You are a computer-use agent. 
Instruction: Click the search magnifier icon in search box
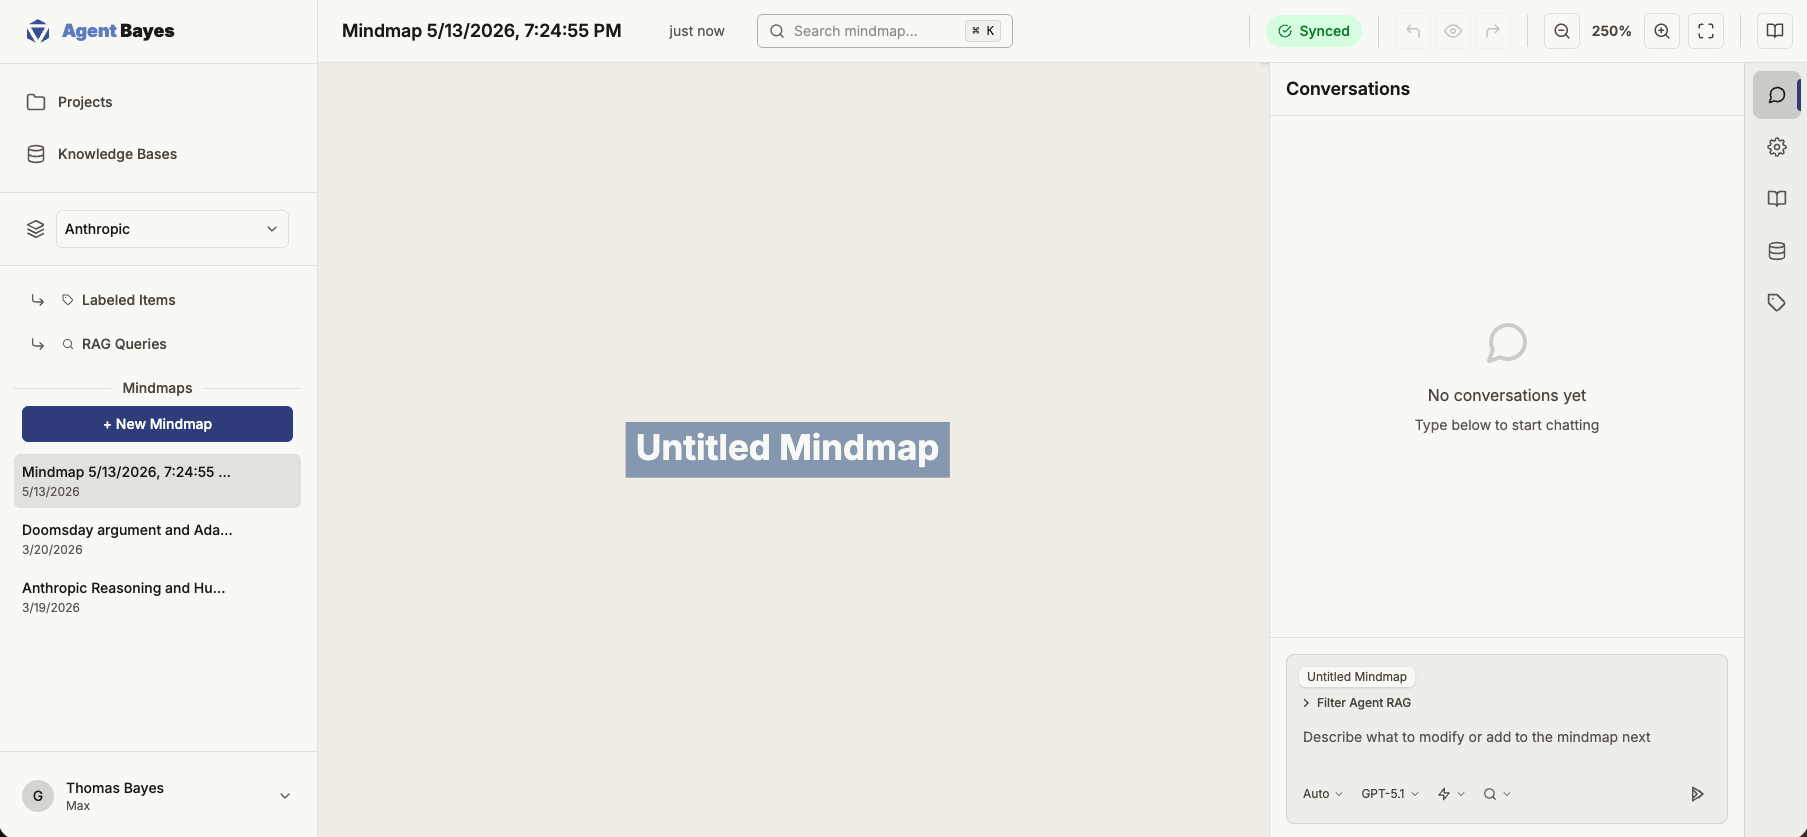777,31
